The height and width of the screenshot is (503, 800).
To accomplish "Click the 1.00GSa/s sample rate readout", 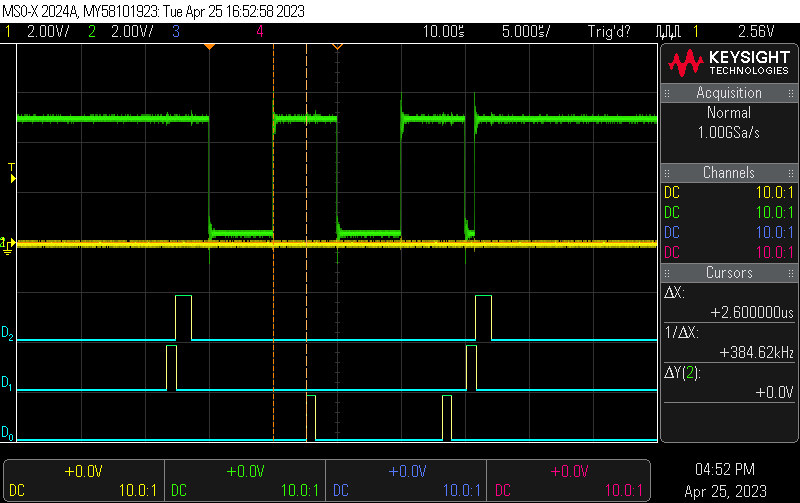I will (729, 133).
